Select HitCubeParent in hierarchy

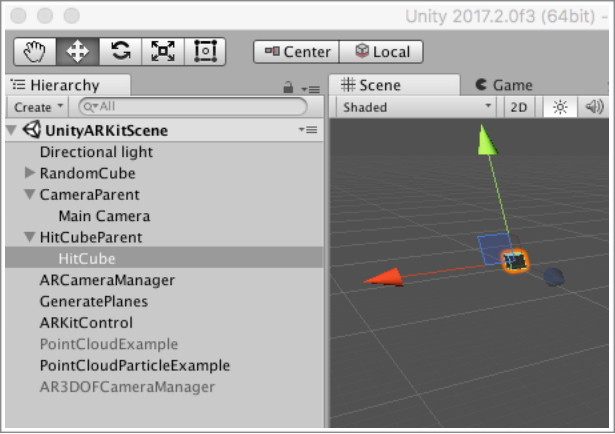pos(91,237)
